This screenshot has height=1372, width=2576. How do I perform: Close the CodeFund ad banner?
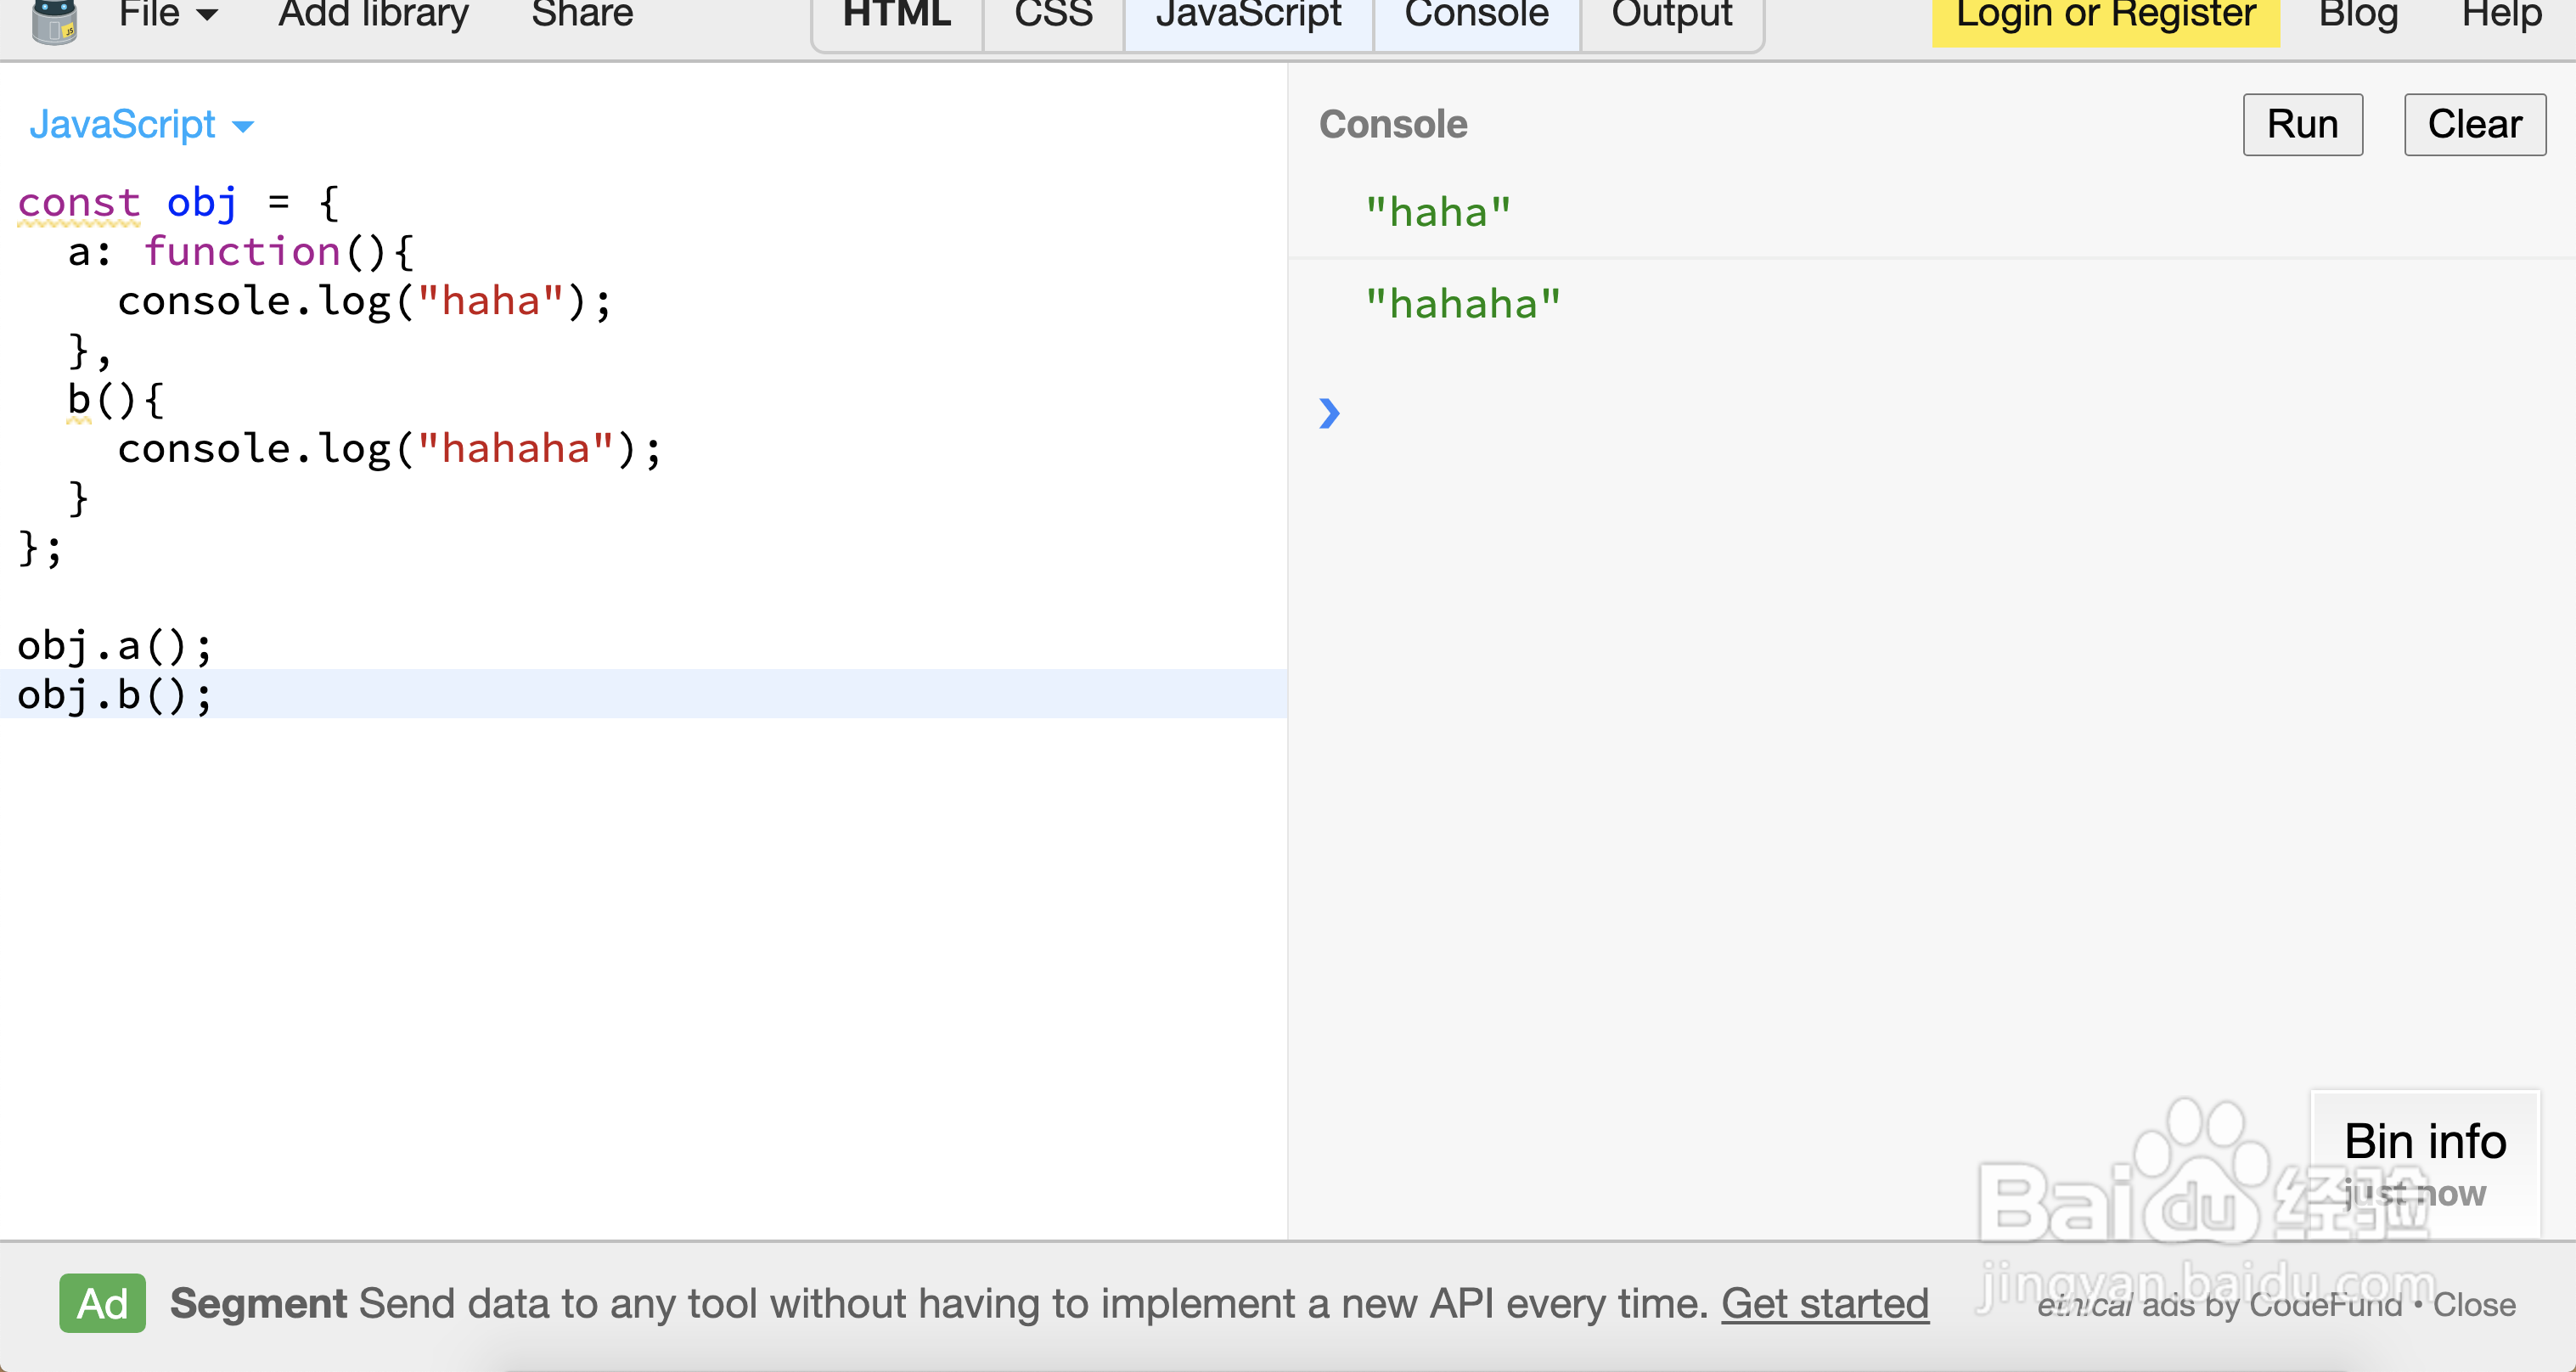2474,1305
